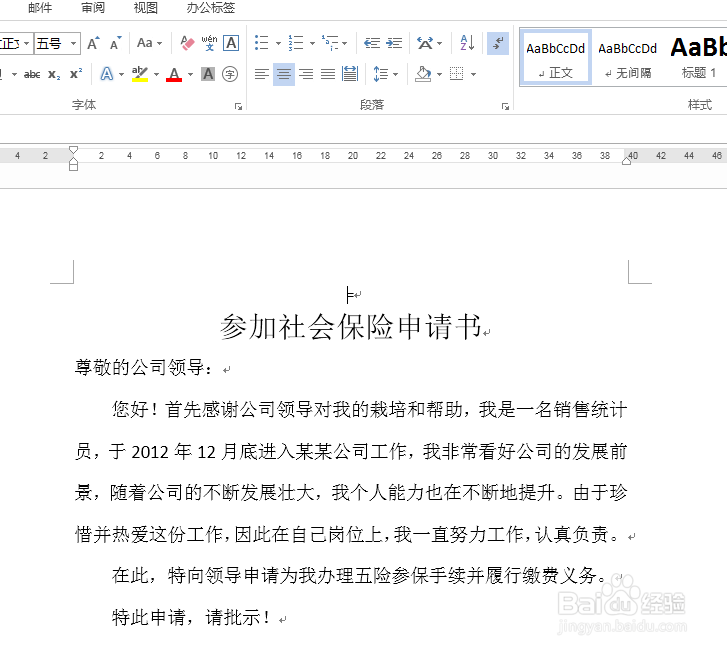Click Increase Indent icon

click(394, 43)
